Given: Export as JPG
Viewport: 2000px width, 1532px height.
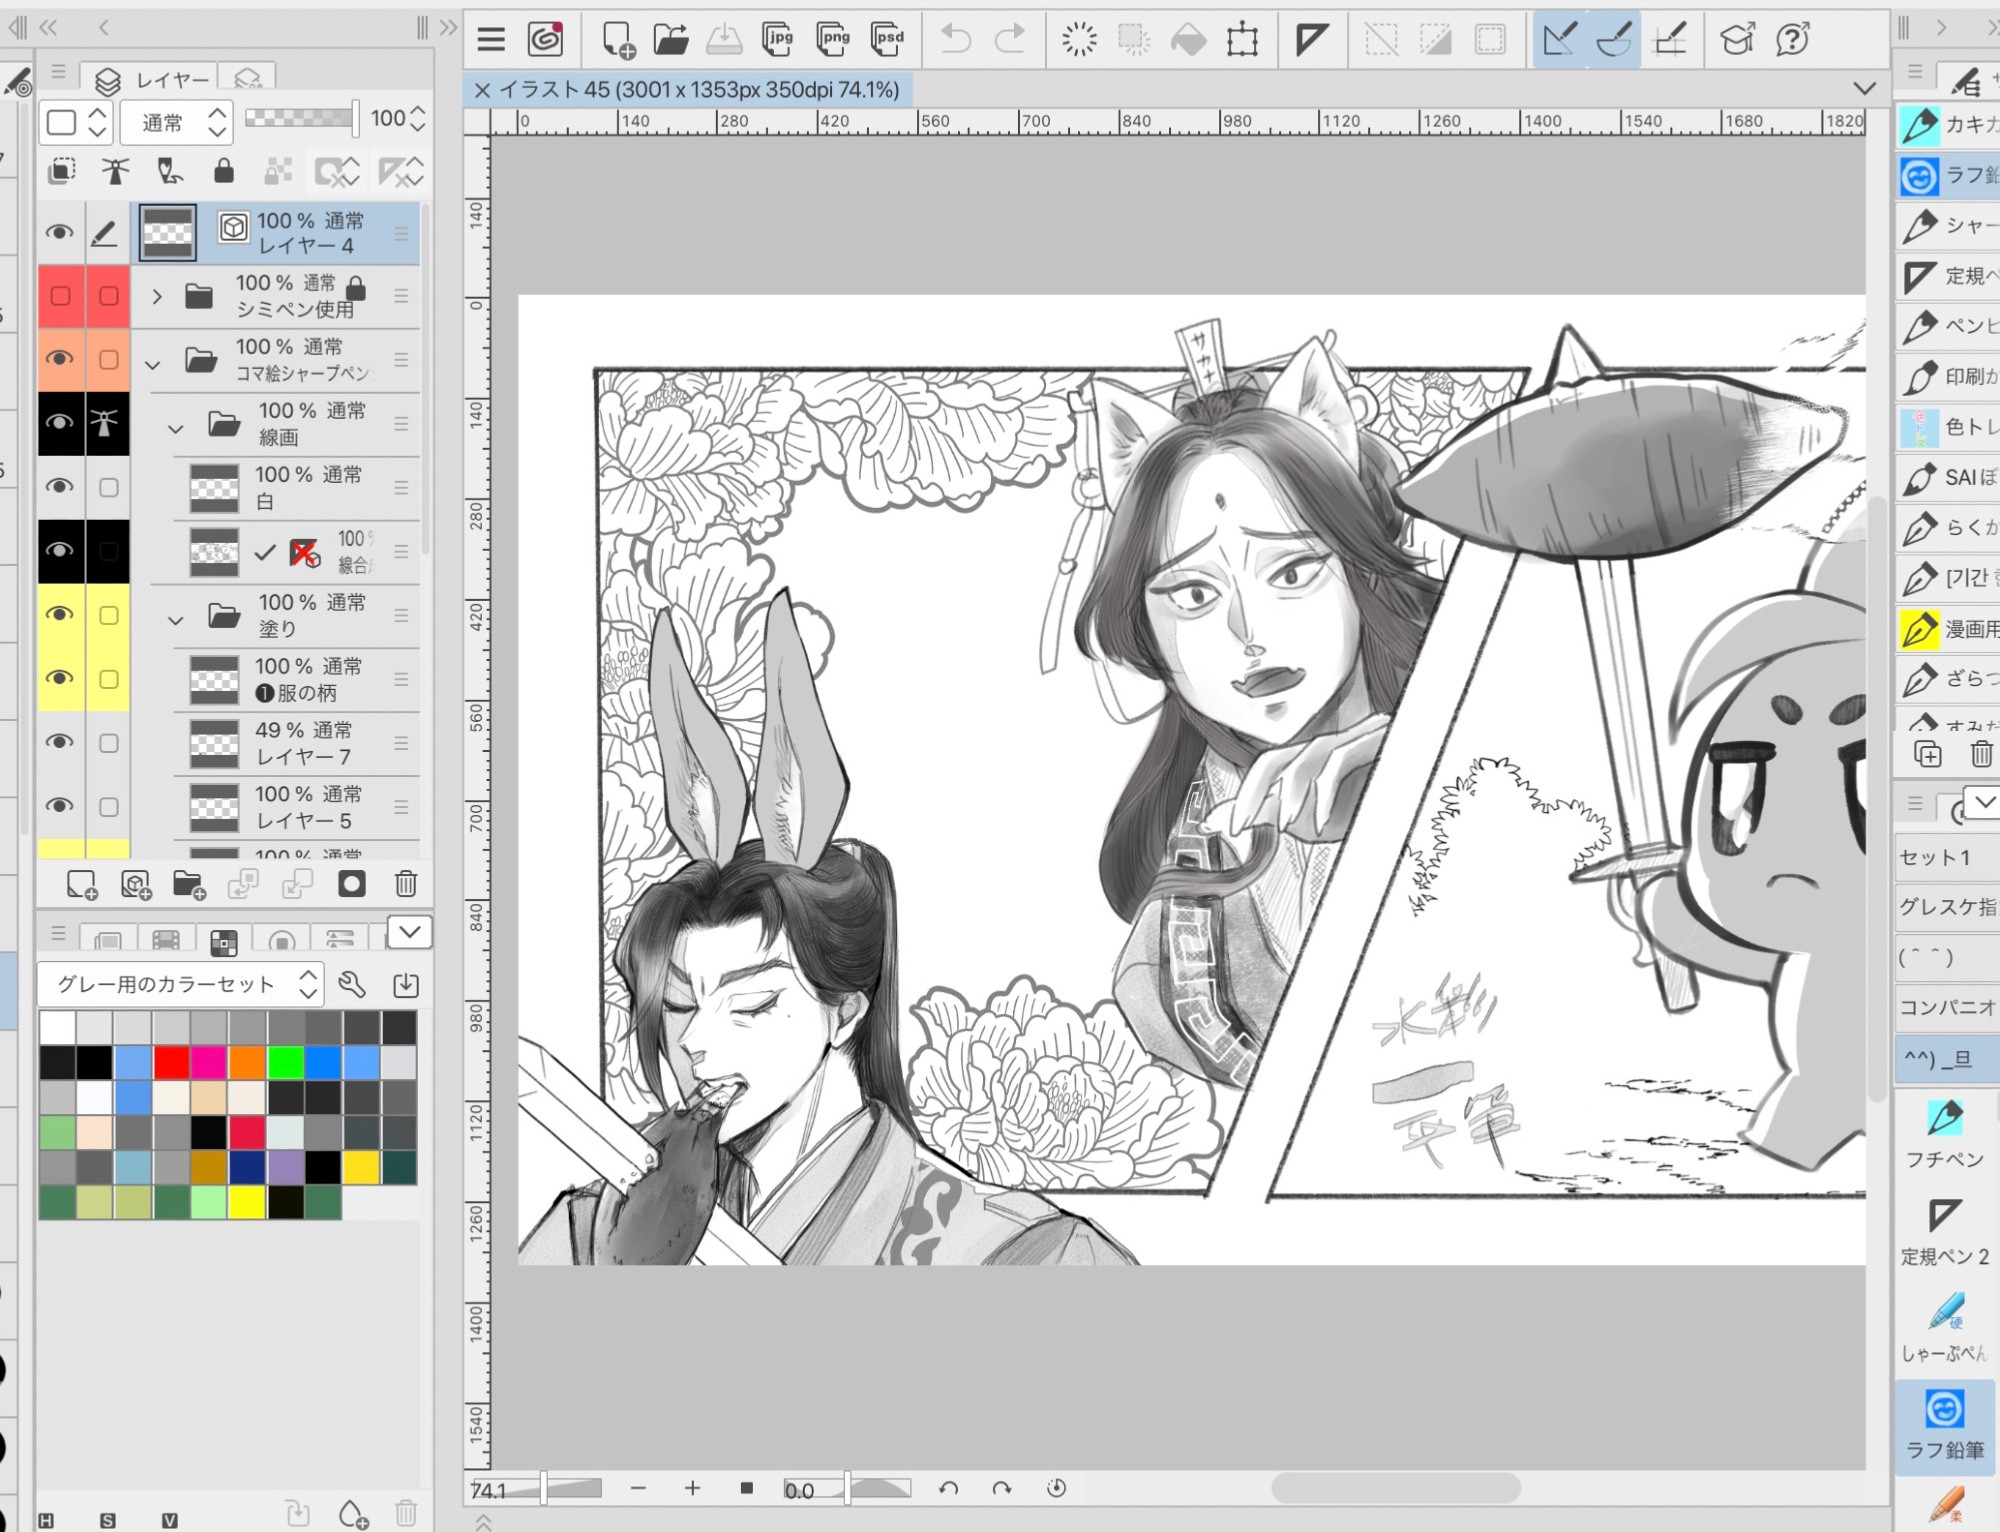Looking at the screenshot, I should point(778,39).
